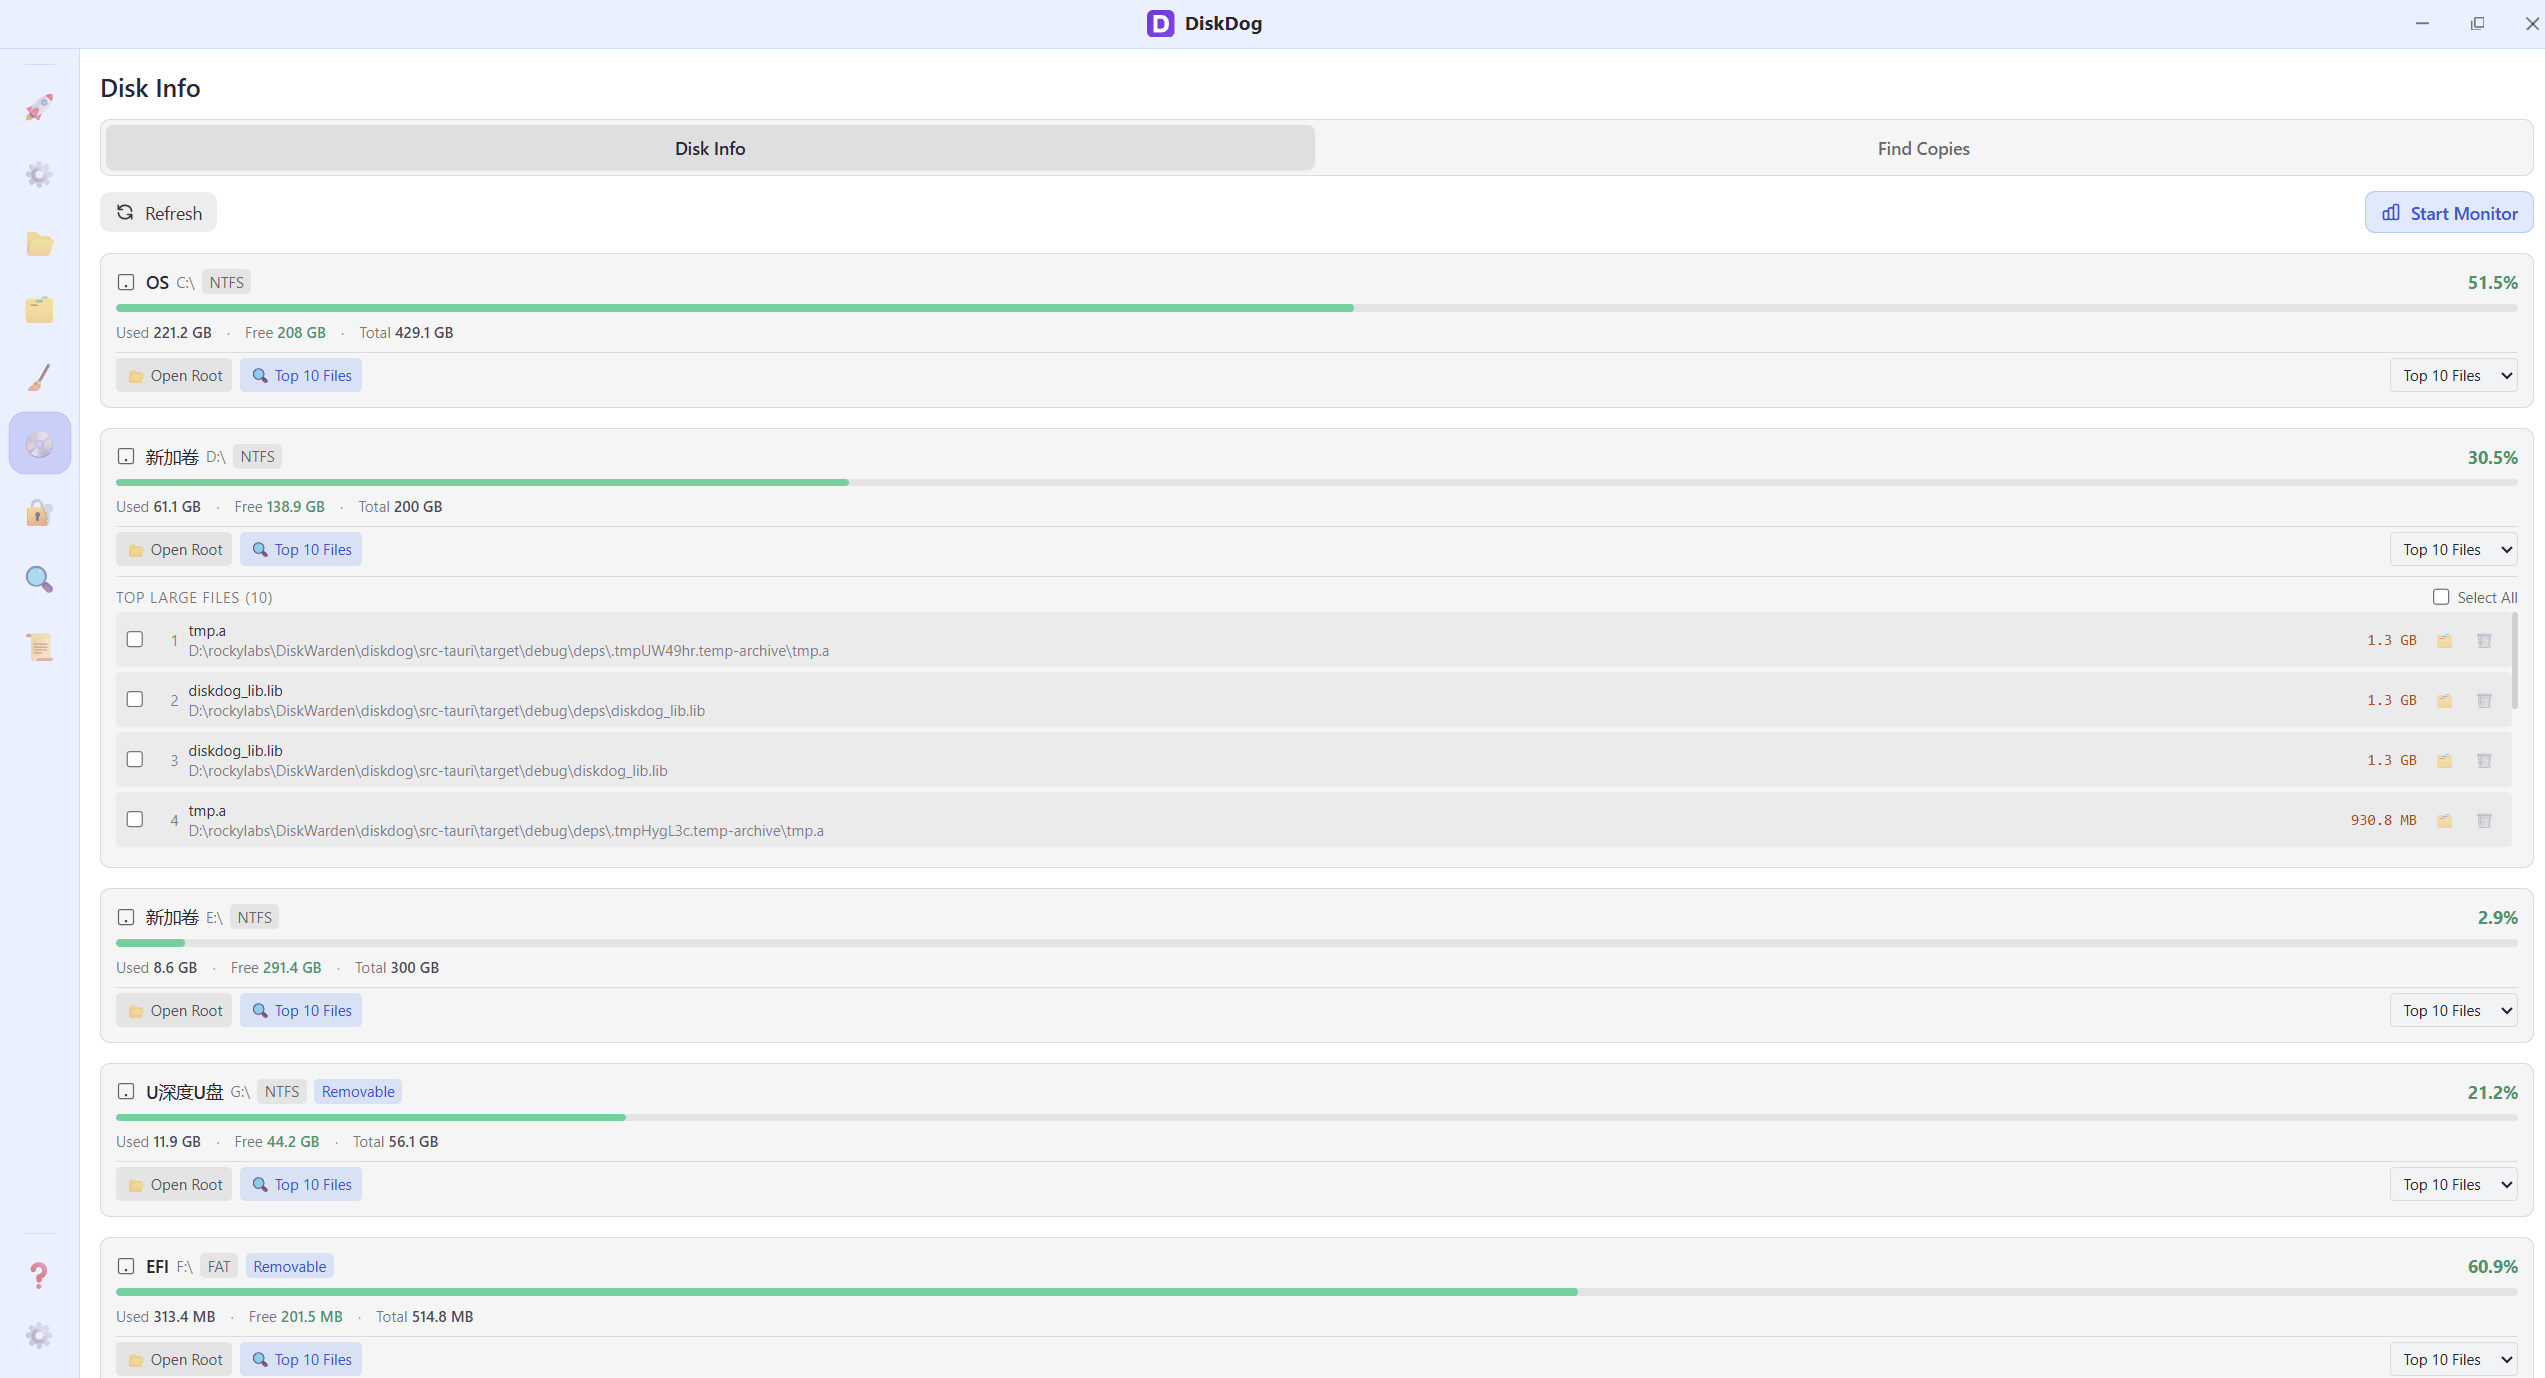Image resolution: width=2545 pixels, height=1378 pixels.
Task: Tick the G:\ U盘 drive checkbox
Action: [126, 1092]
